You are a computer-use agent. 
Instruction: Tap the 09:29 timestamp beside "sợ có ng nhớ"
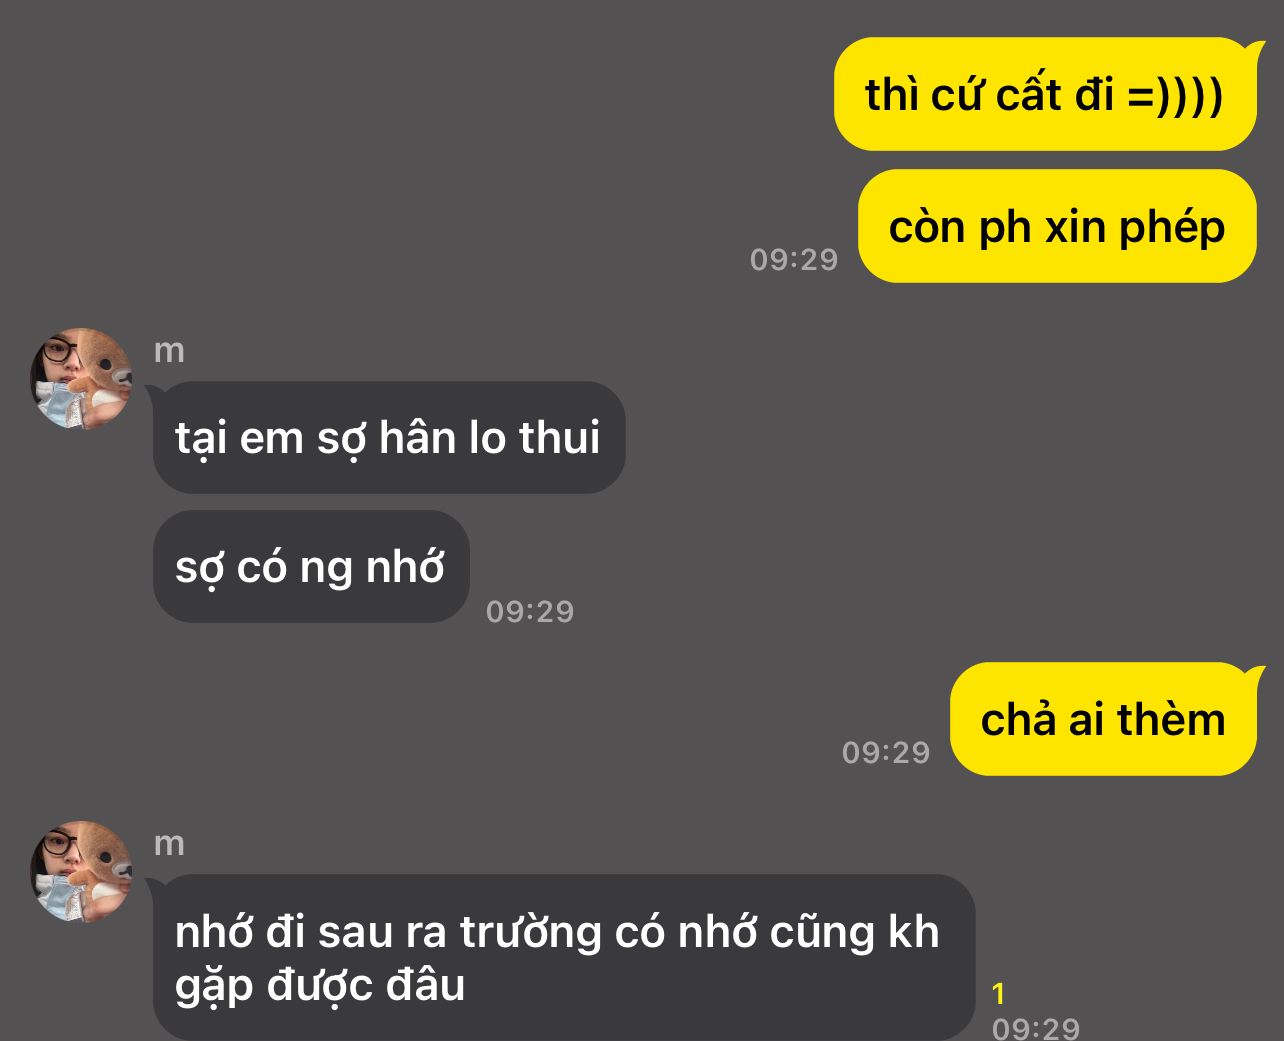tap(530, 611)
